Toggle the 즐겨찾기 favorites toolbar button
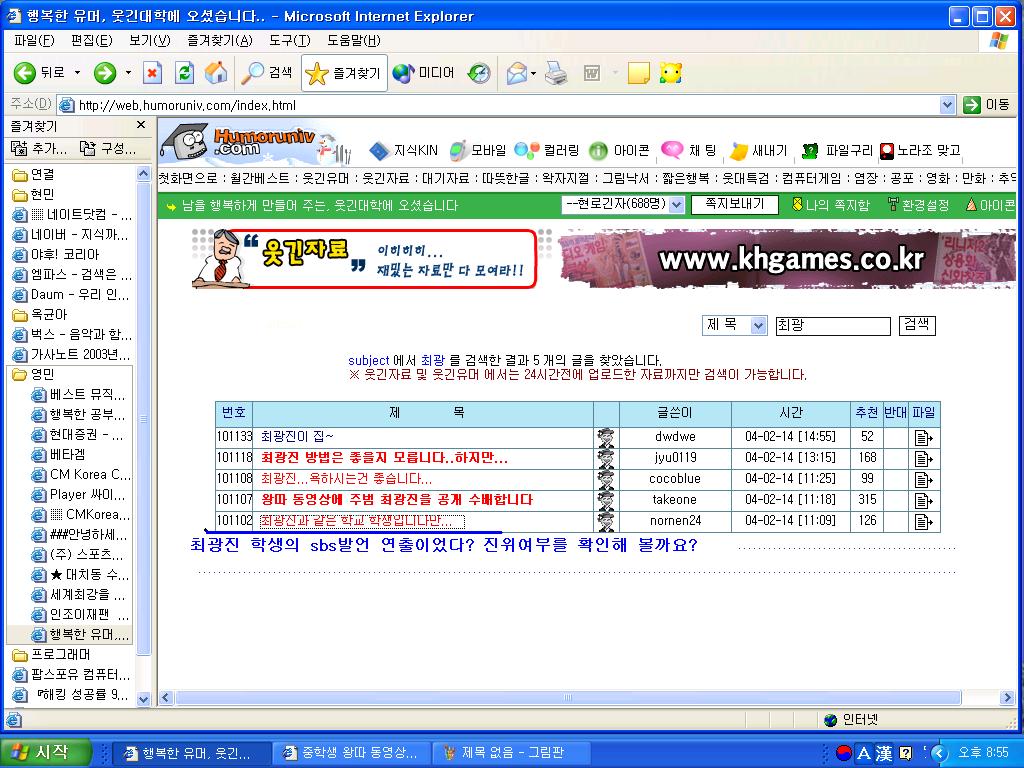 [344, 72]
